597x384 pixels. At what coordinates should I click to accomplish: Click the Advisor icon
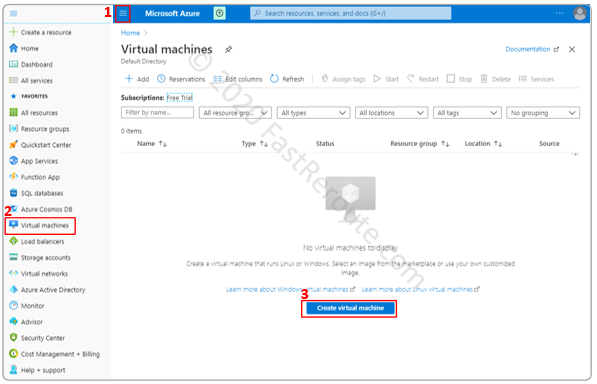13,322
